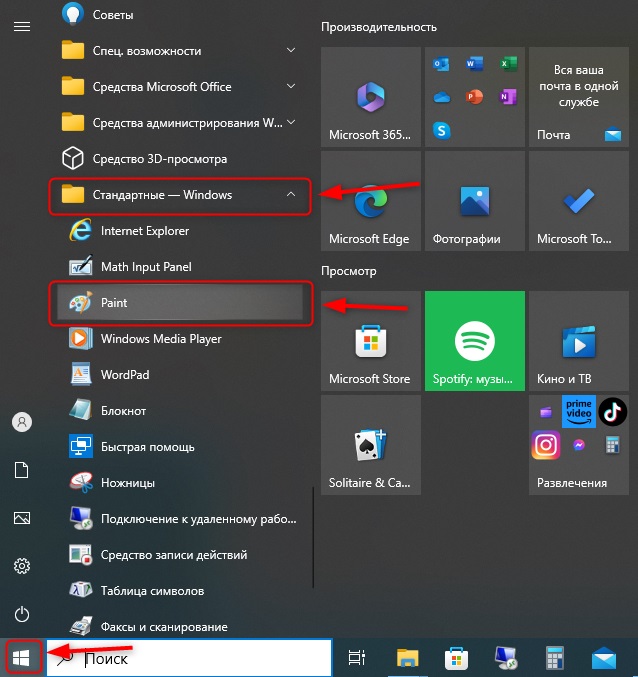Open Mail on taskbar
The width and height of the screenshot is (638, 677).
click(x=604, y=658)
